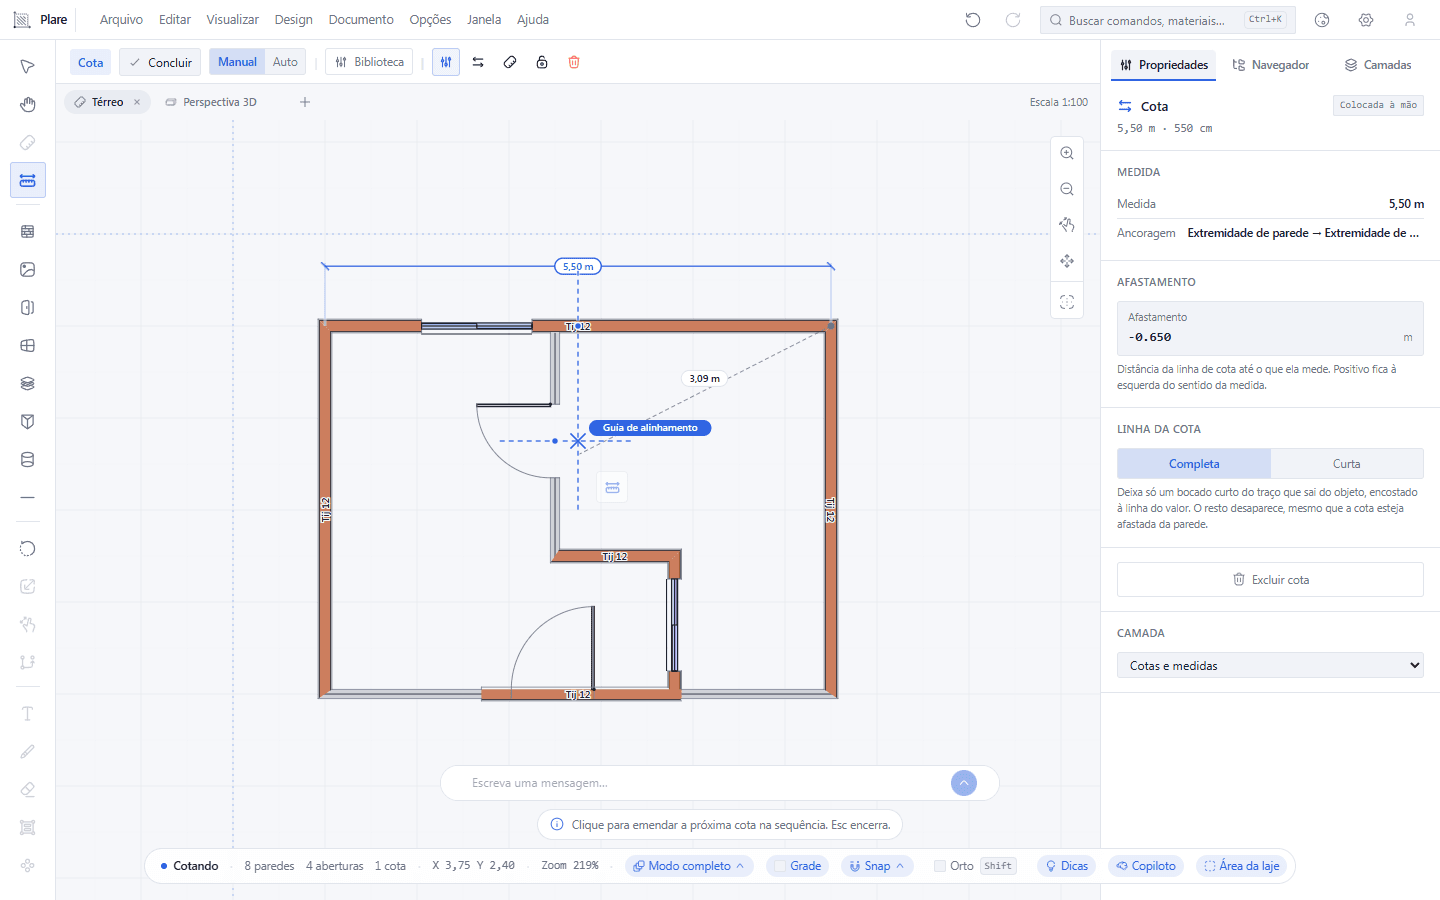
Task: Click the swap direction arrows in toolbar
Action: point(478,62)
